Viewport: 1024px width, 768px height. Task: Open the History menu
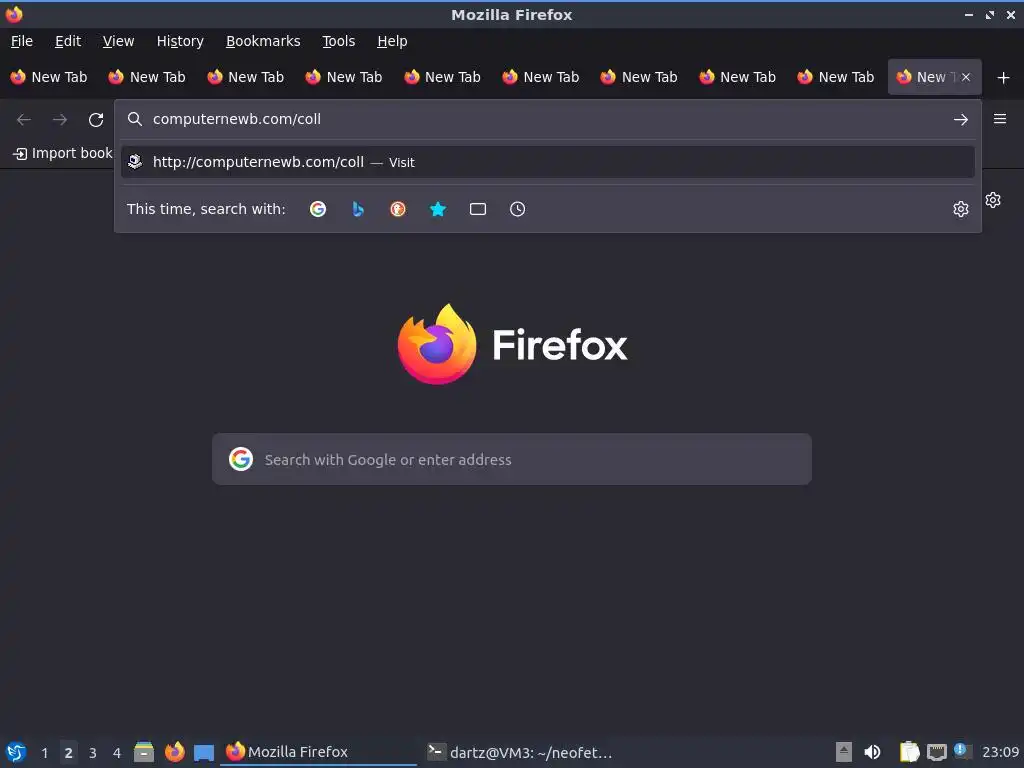click(x=180, y=41)
